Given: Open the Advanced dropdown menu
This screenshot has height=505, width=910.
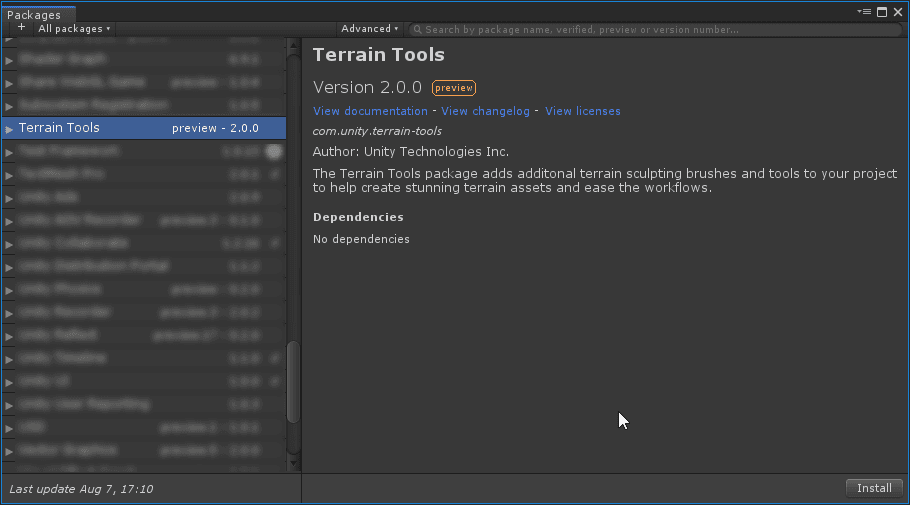Looking at the screenshot, I should click(370, 28).
